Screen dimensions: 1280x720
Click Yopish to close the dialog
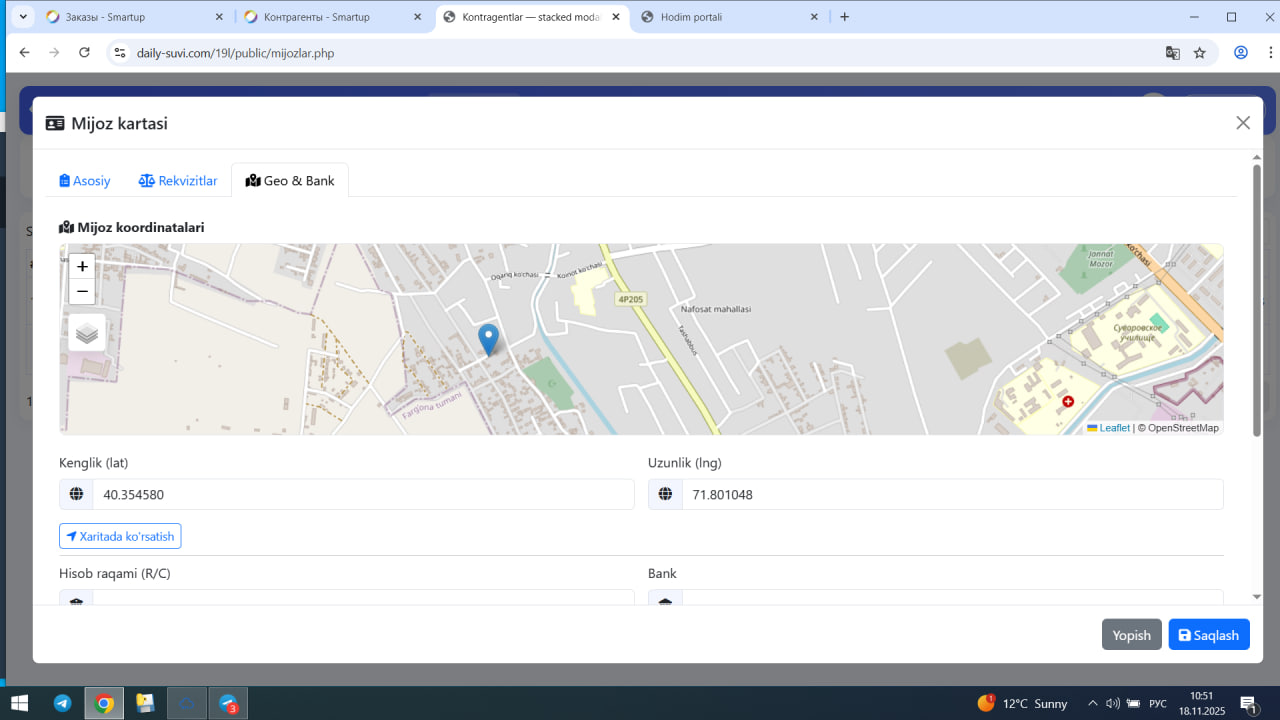click(x=1131, y=635)
